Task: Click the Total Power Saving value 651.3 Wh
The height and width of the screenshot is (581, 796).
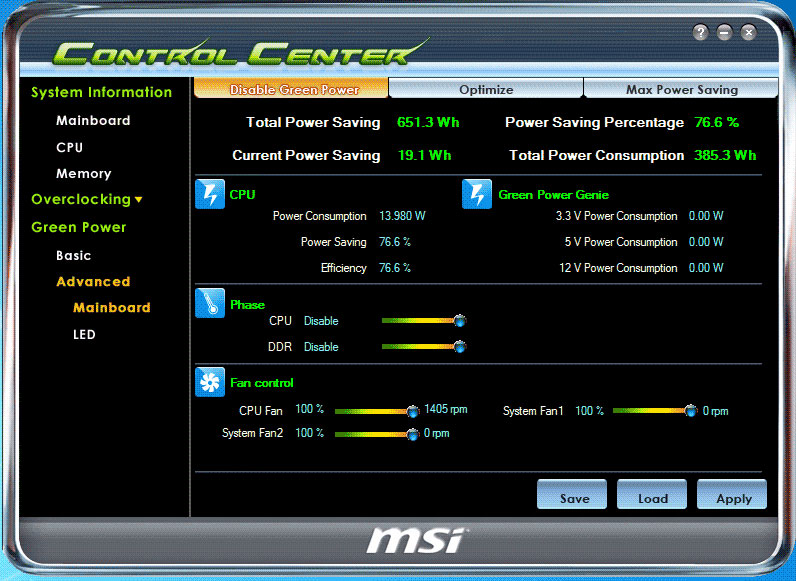Action: click(428, 122)
